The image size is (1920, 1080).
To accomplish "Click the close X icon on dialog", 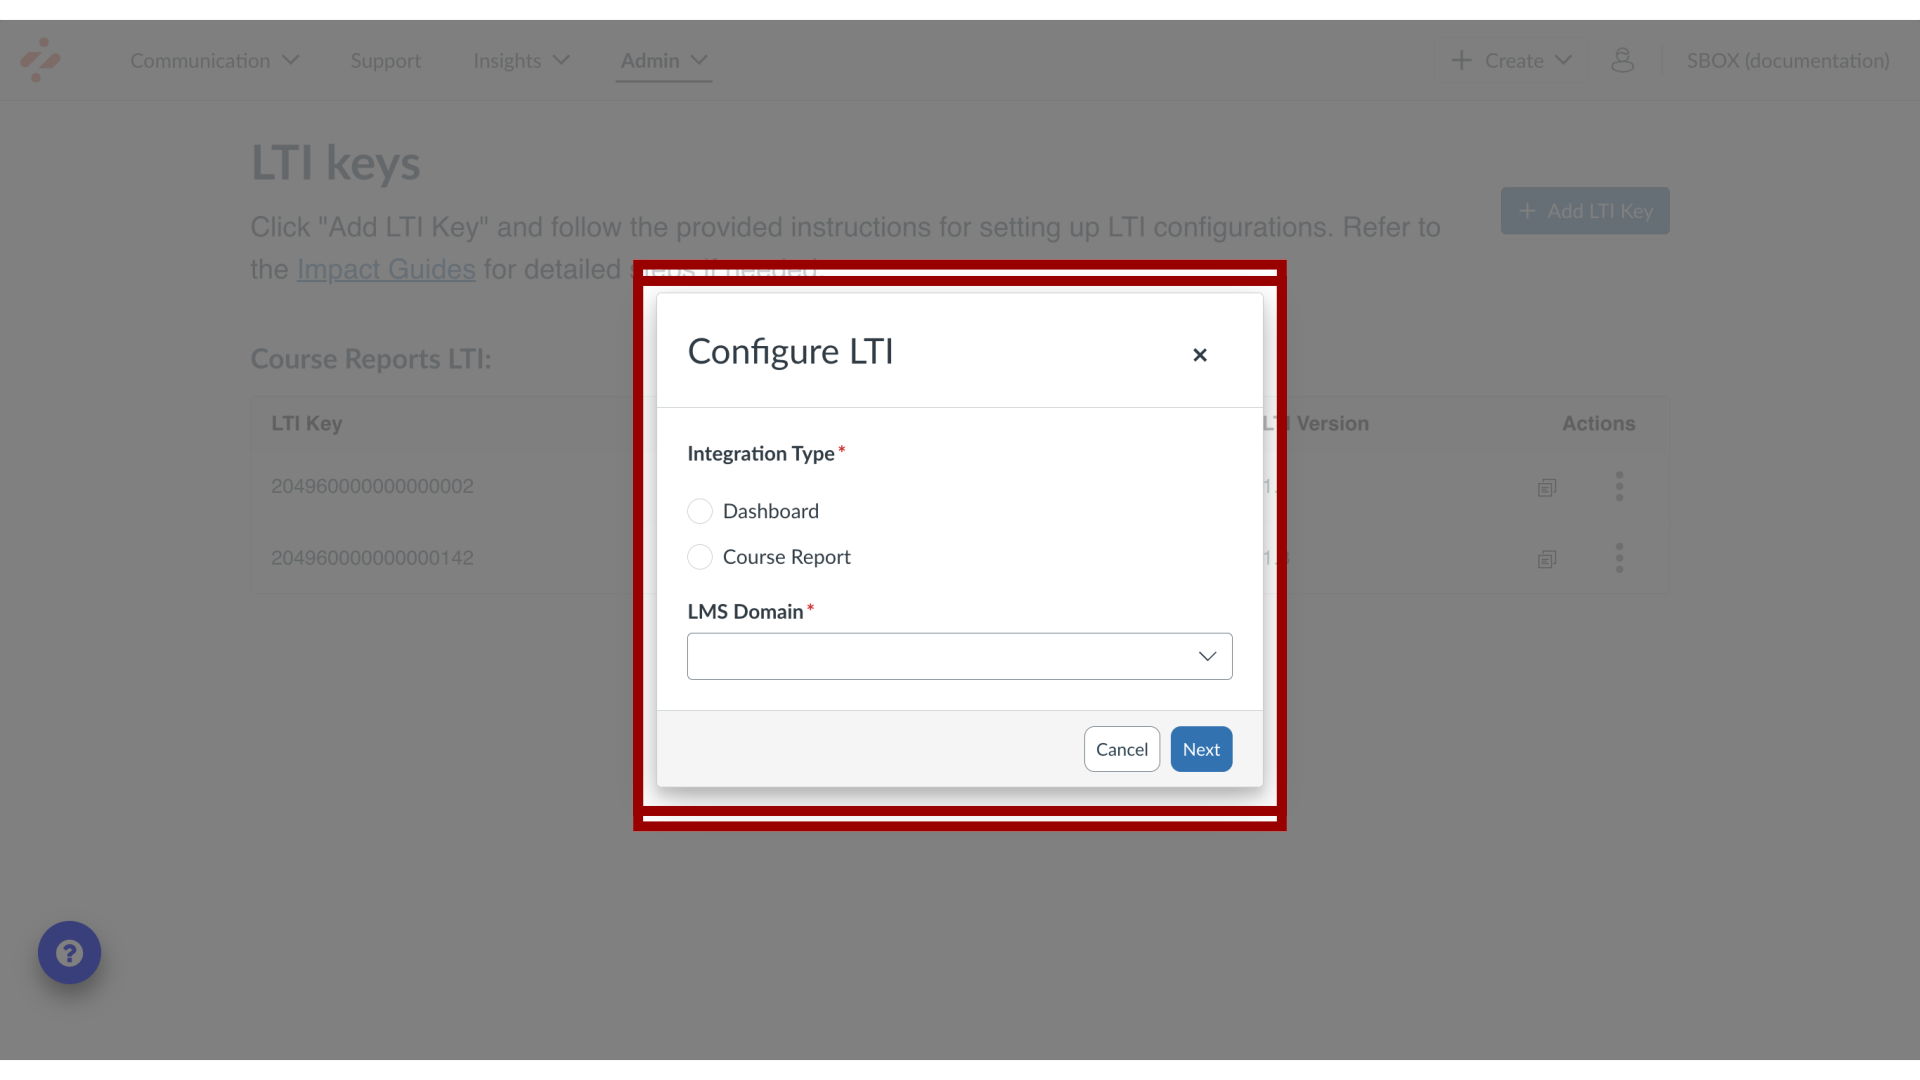I will coord(1199,353).
